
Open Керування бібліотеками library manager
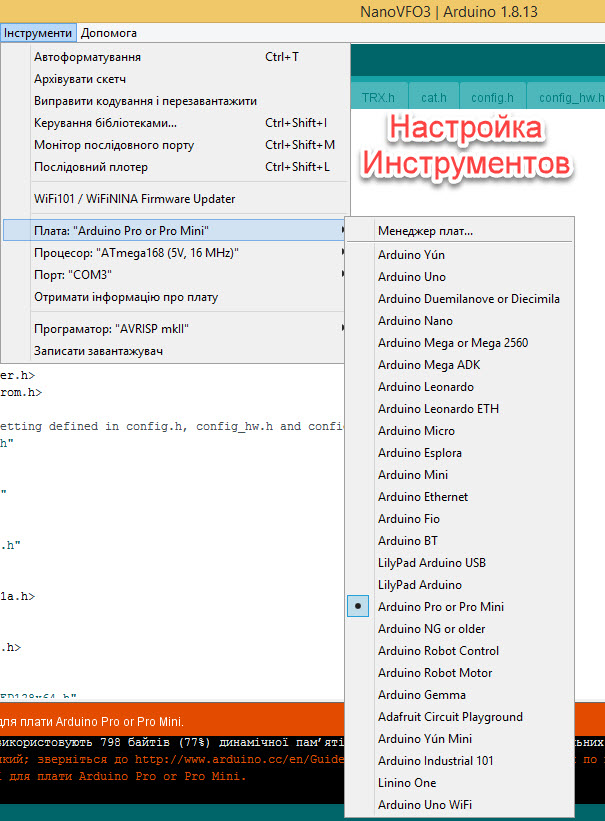pyautogui.click(x=105, y=123)
